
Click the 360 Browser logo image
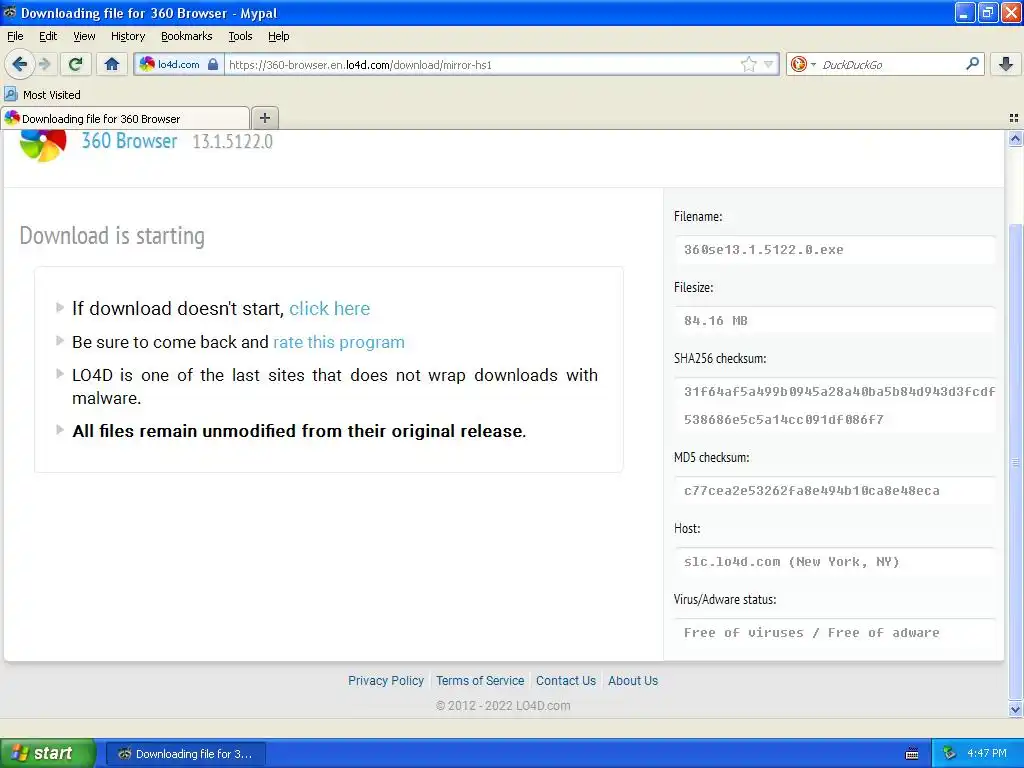pos(43,145)
